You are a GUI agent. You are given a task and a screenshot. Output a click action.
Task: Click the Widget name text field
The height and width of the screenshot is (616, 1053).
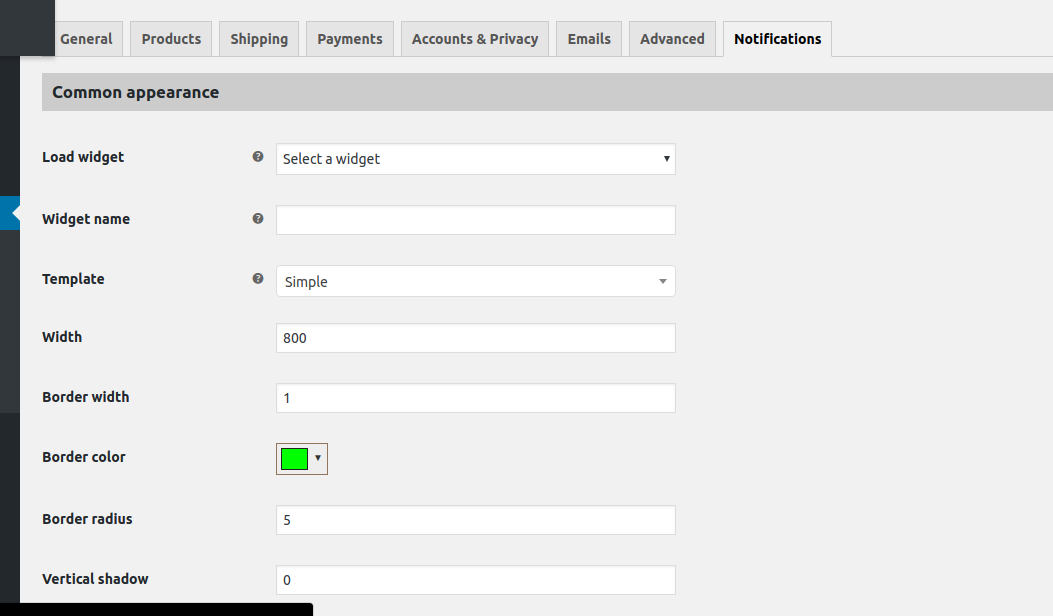coord(475,220)
